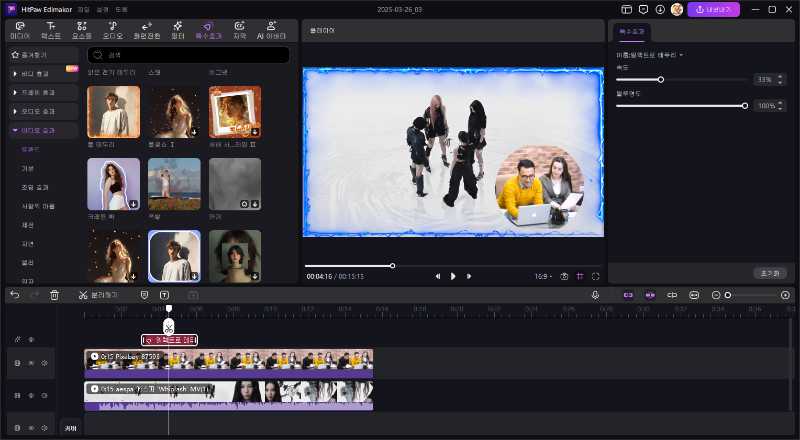Open the Filters (필터) sparkle tab

[x=178, y=31]
